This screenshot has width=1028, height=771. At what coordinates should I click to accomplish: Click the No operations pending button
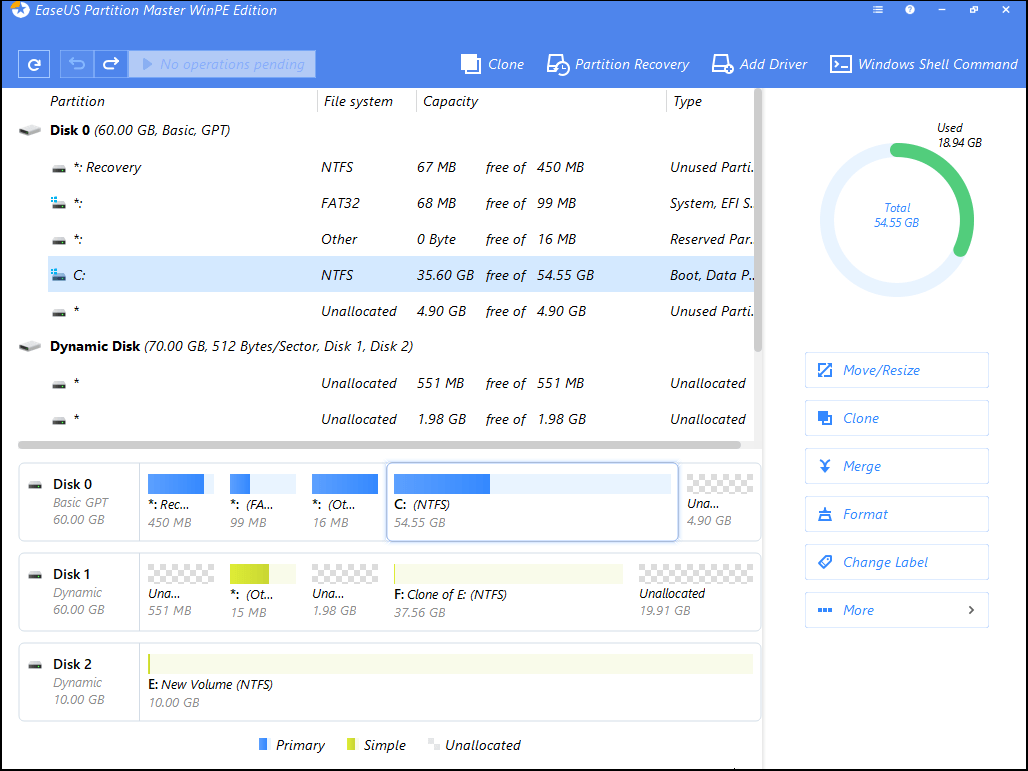pyautogui.click(x=222, y=64)
